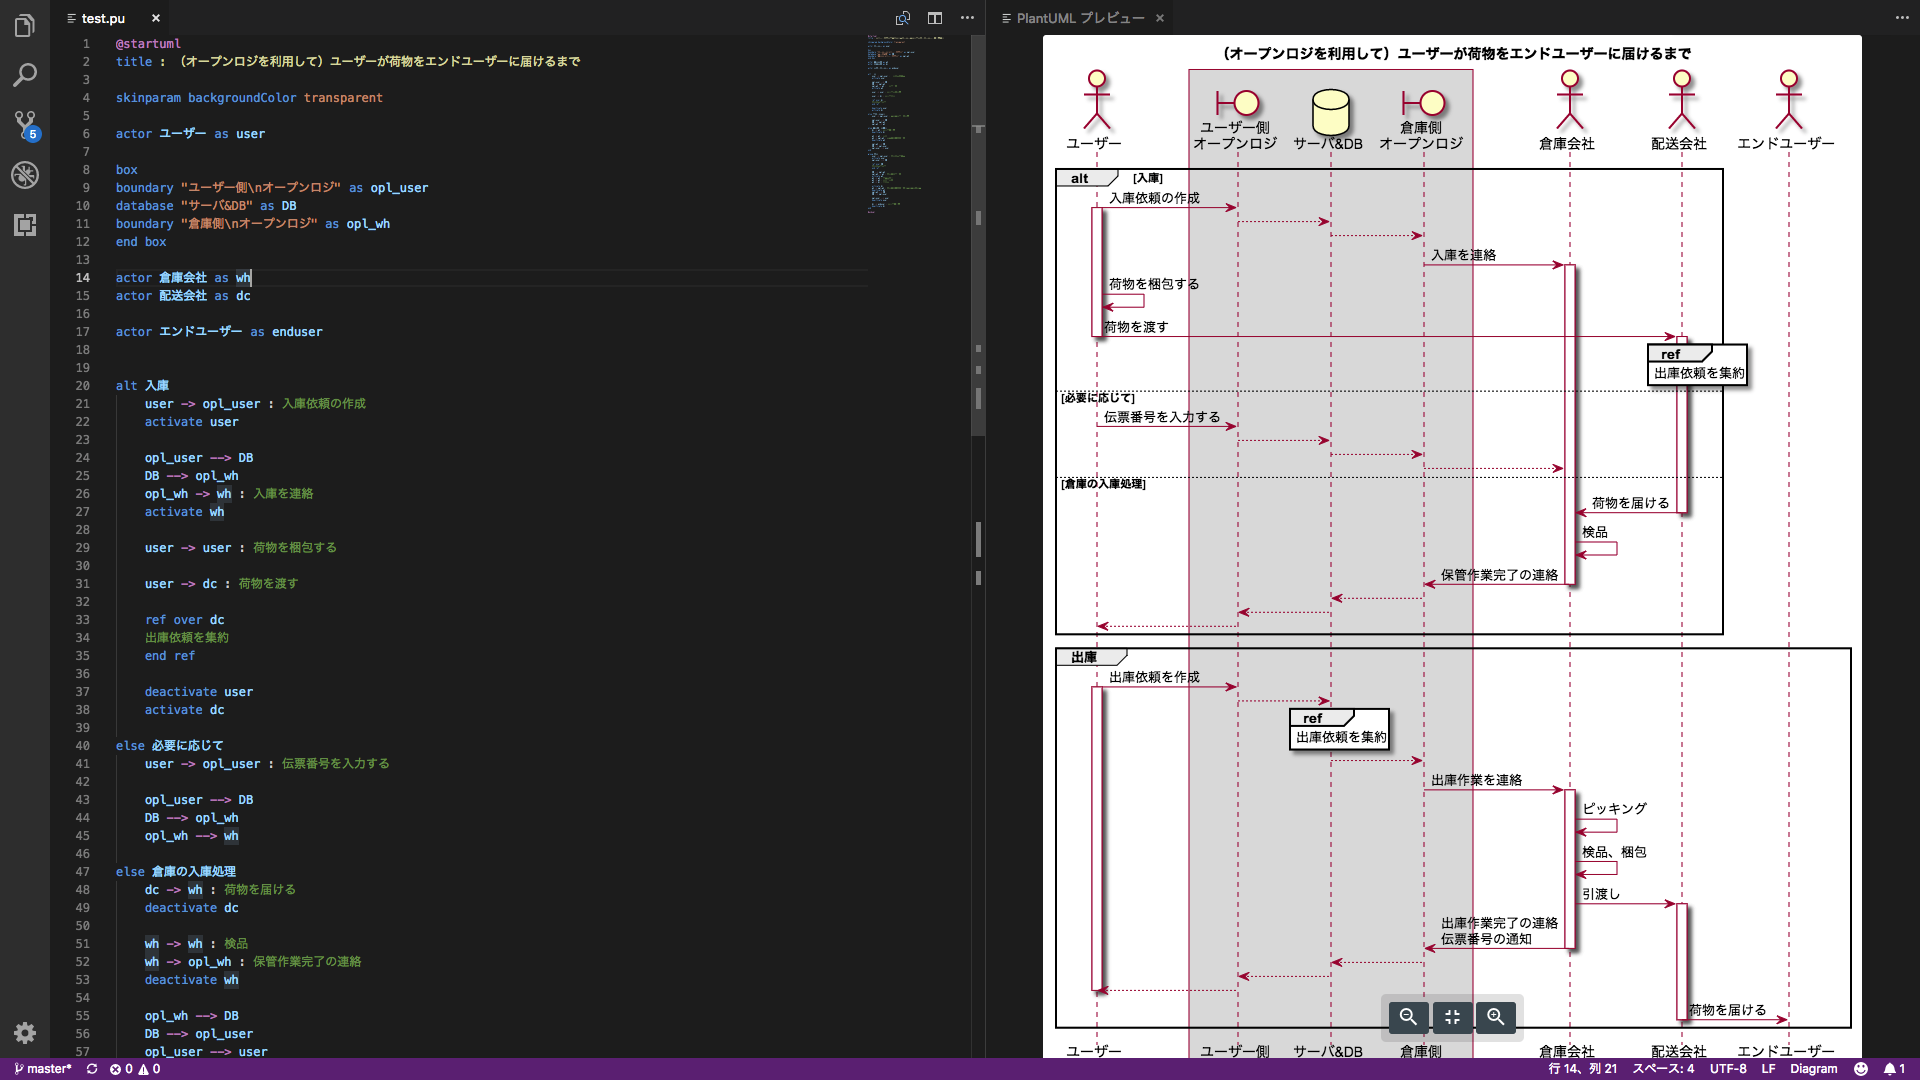Open the notifications bell in the status bar

(x=1893, y=1069)
